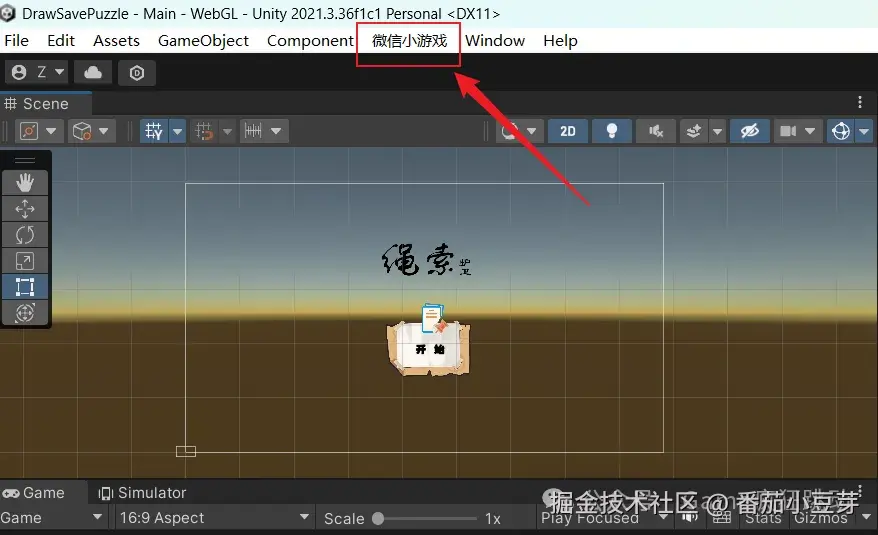Open the File menu

[x=16, y=41]
